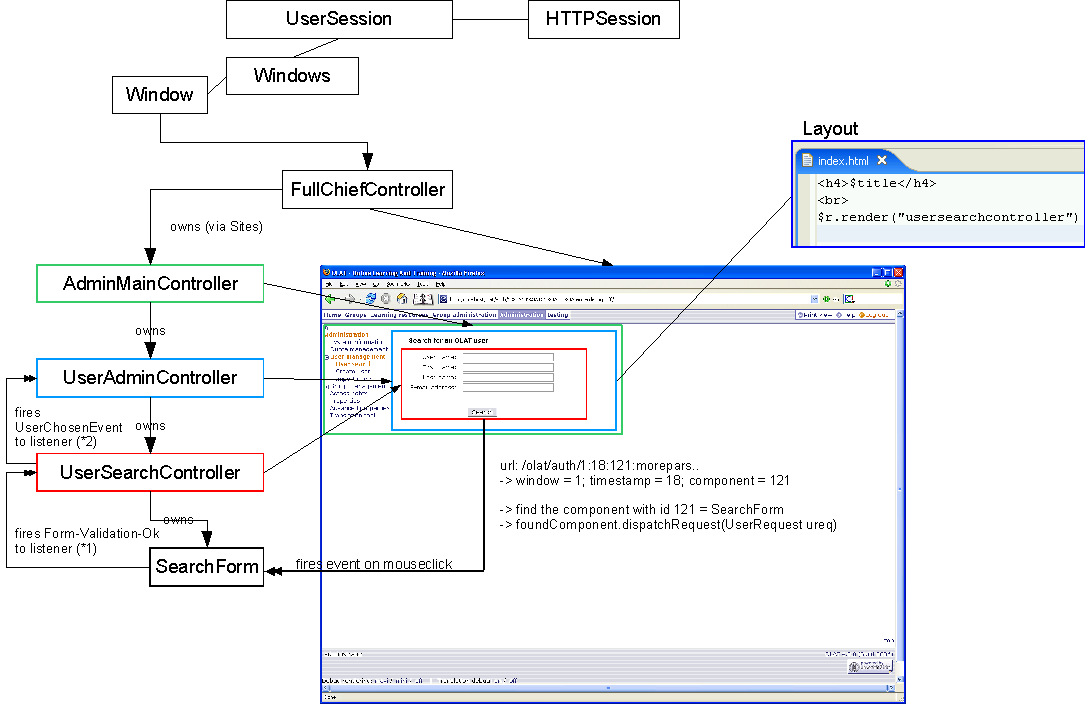Click the Search button in OLAT form
Viewport: 1088px width, 706px height.
[x=482, y=412]
